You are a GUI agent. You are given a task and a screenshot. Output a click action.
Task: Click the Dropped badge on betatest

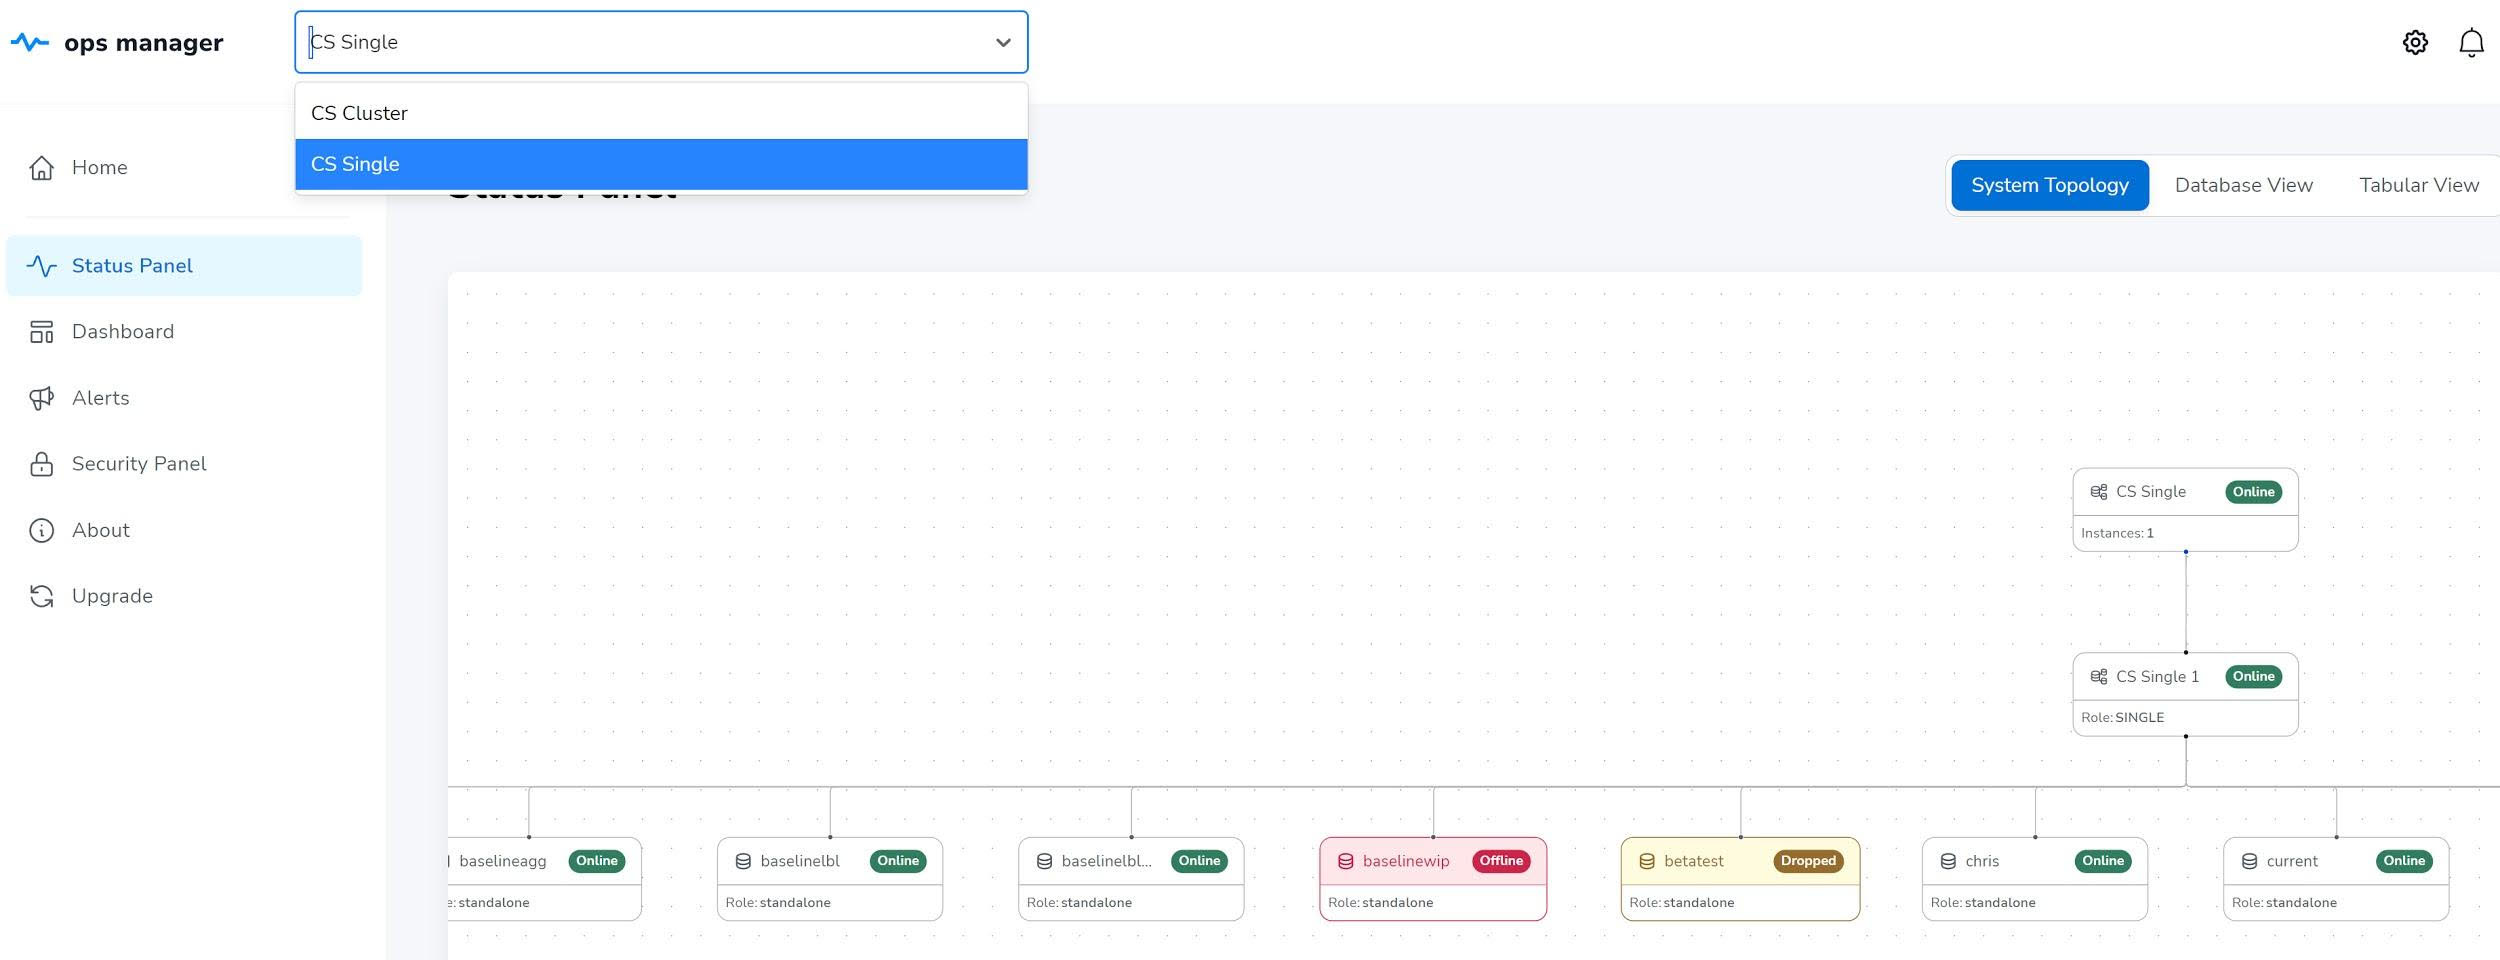[x=1808, y=861]
